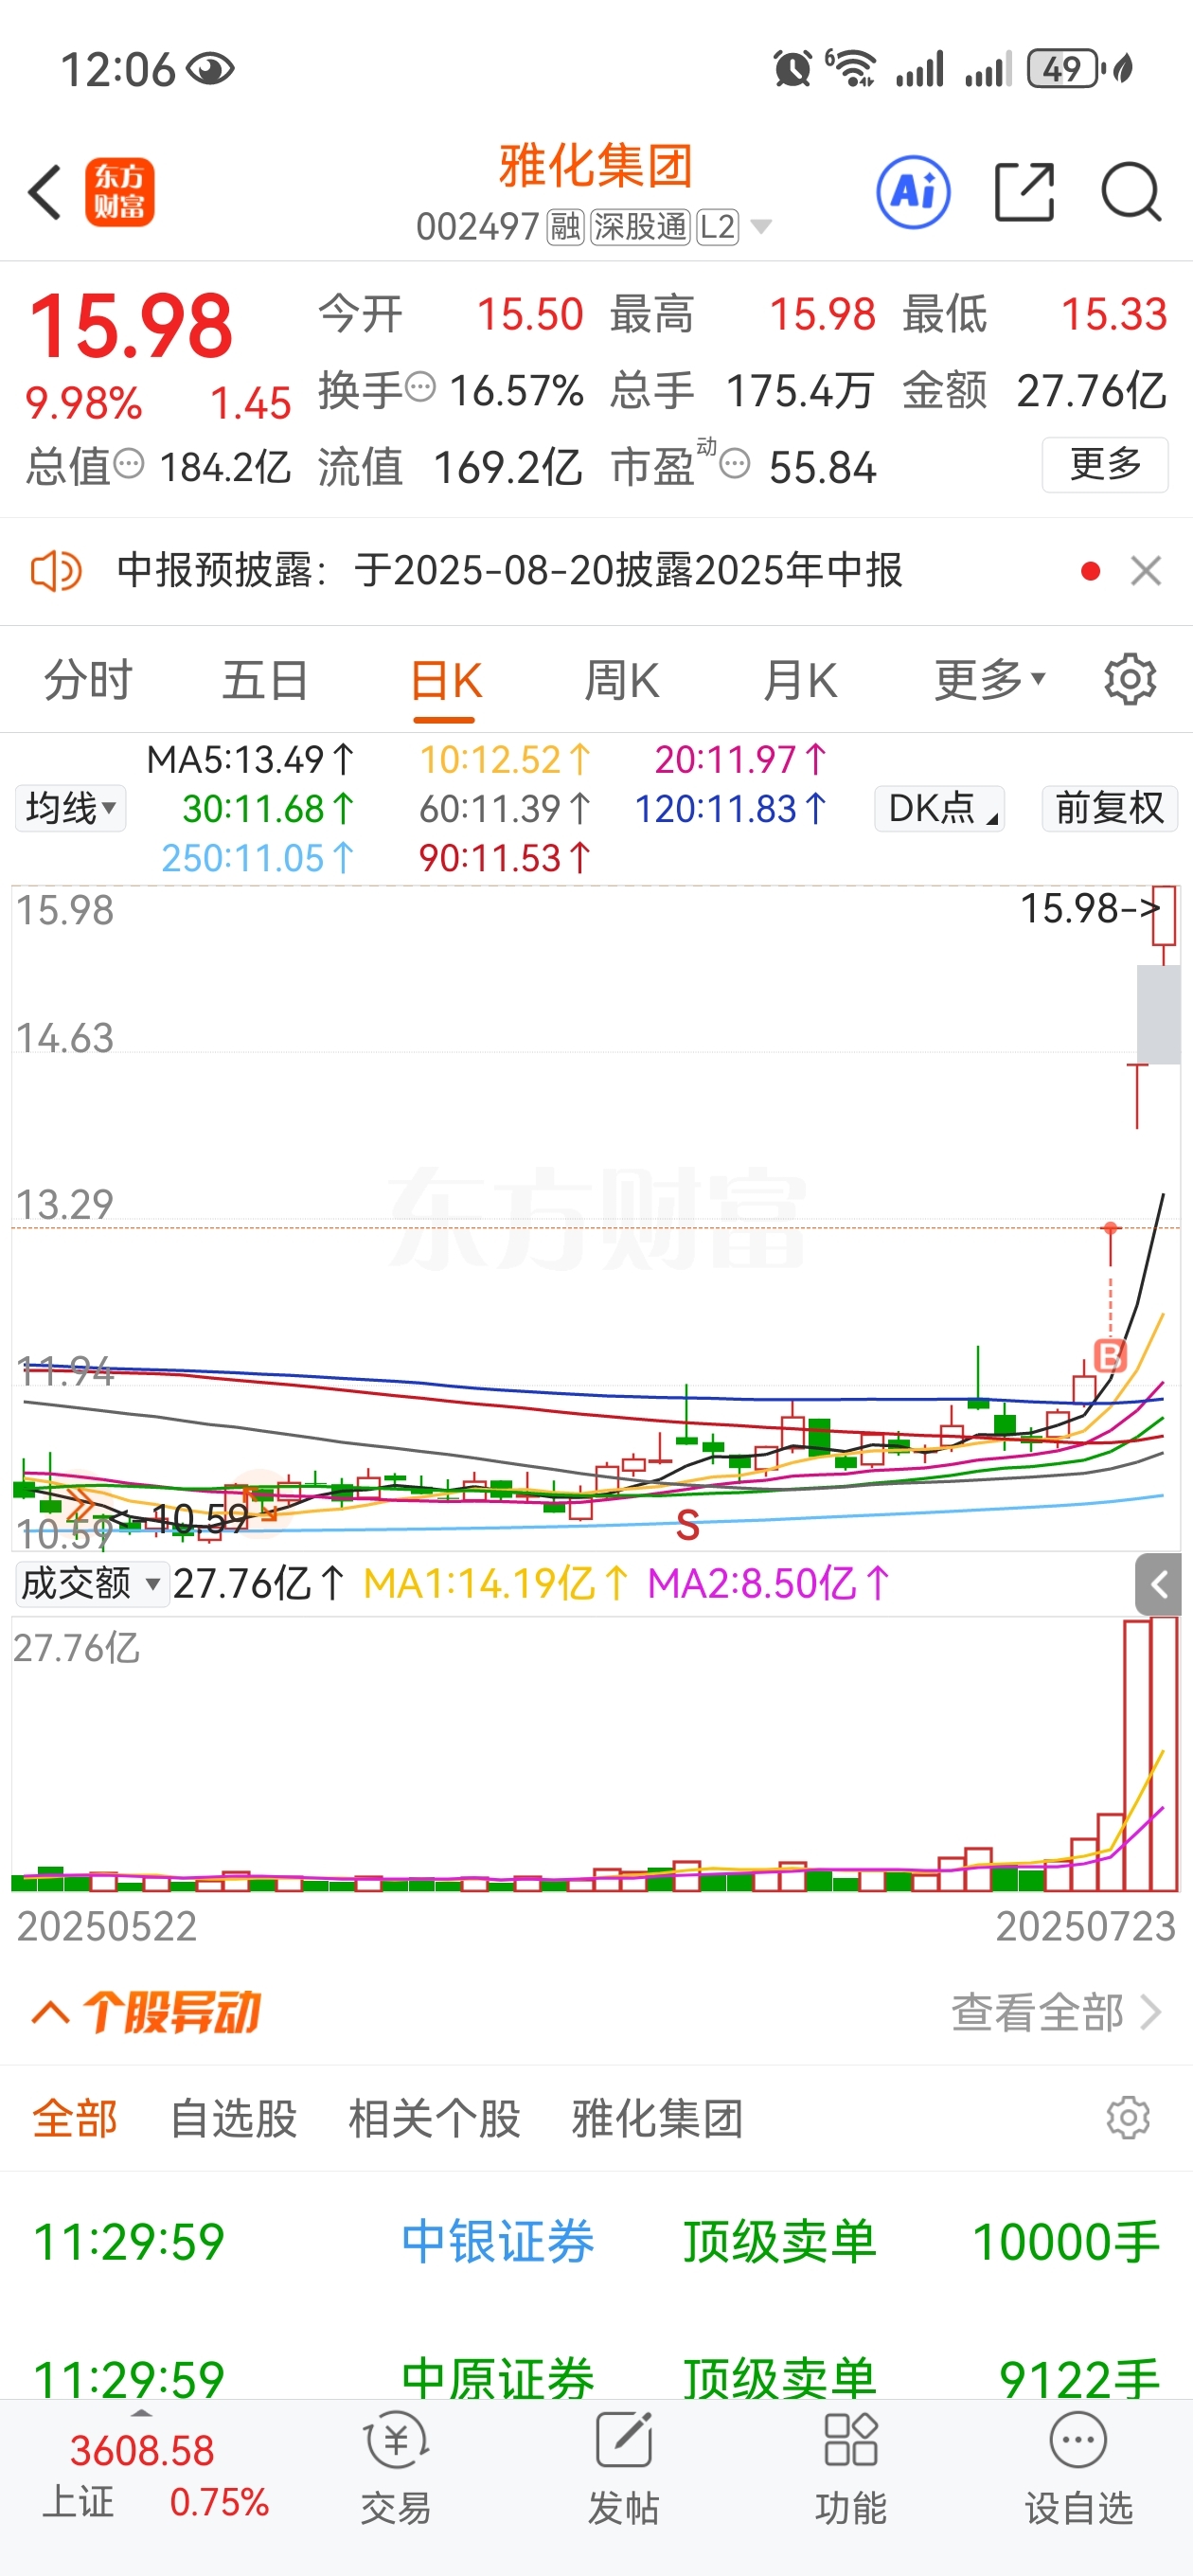Open the 功能 features menu

pyautogui.click(x=850, y=2466)
